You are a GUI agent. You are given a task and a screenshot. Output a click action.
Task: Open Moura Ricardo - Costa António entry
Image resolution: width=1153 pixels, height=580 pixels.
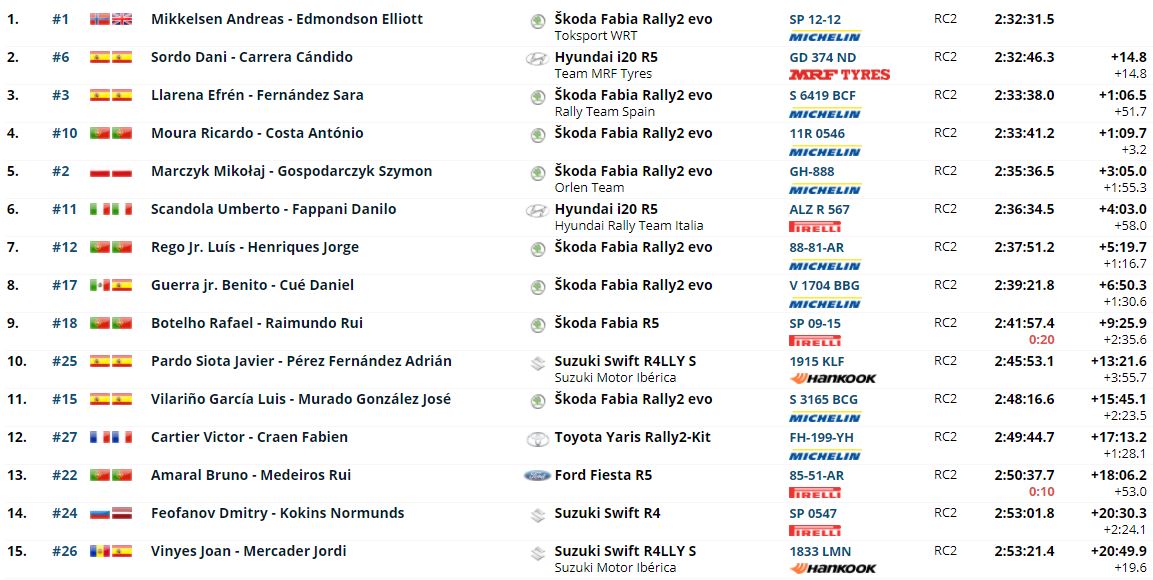click(x=257, y=133)
